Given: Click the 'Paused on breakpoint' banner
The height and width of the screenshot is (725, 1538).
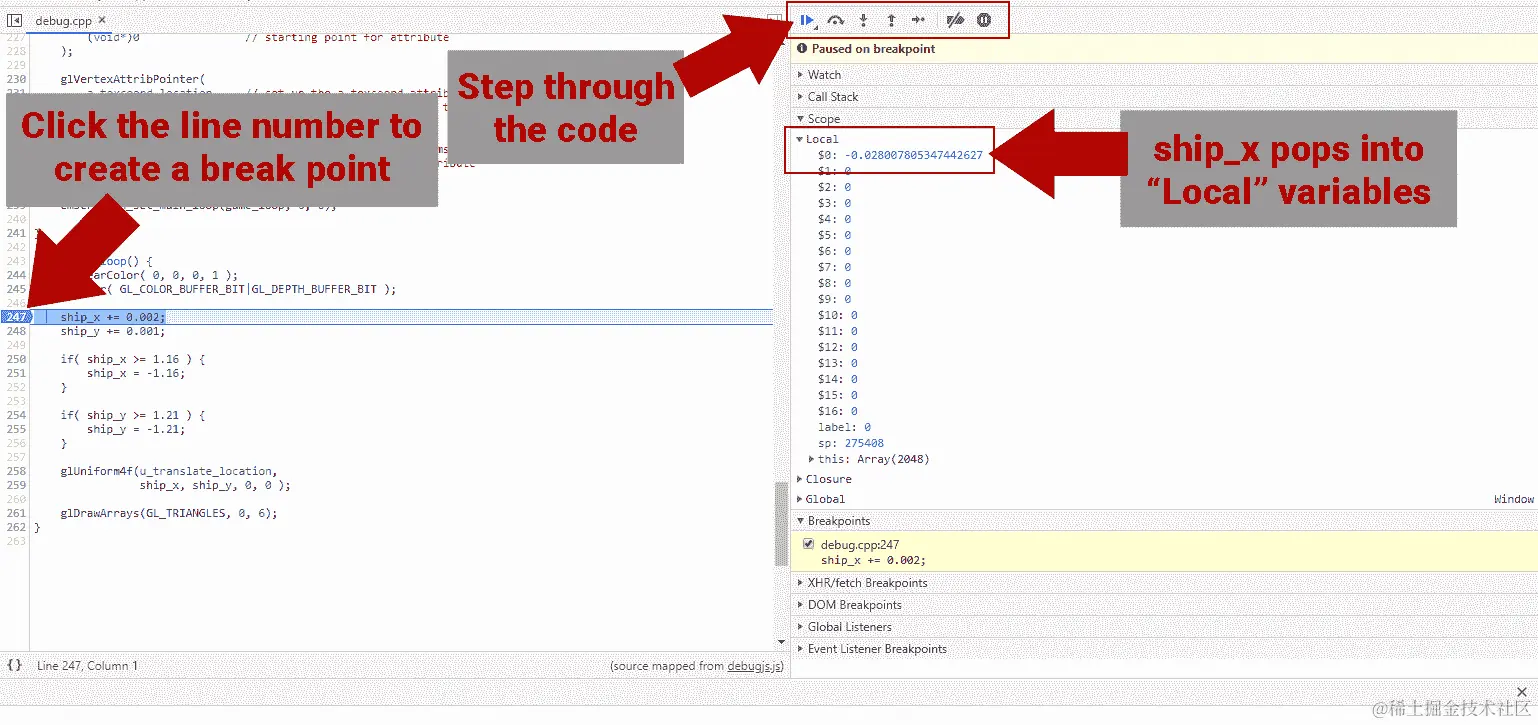Looking at the screenshot, I should 1164,49.
